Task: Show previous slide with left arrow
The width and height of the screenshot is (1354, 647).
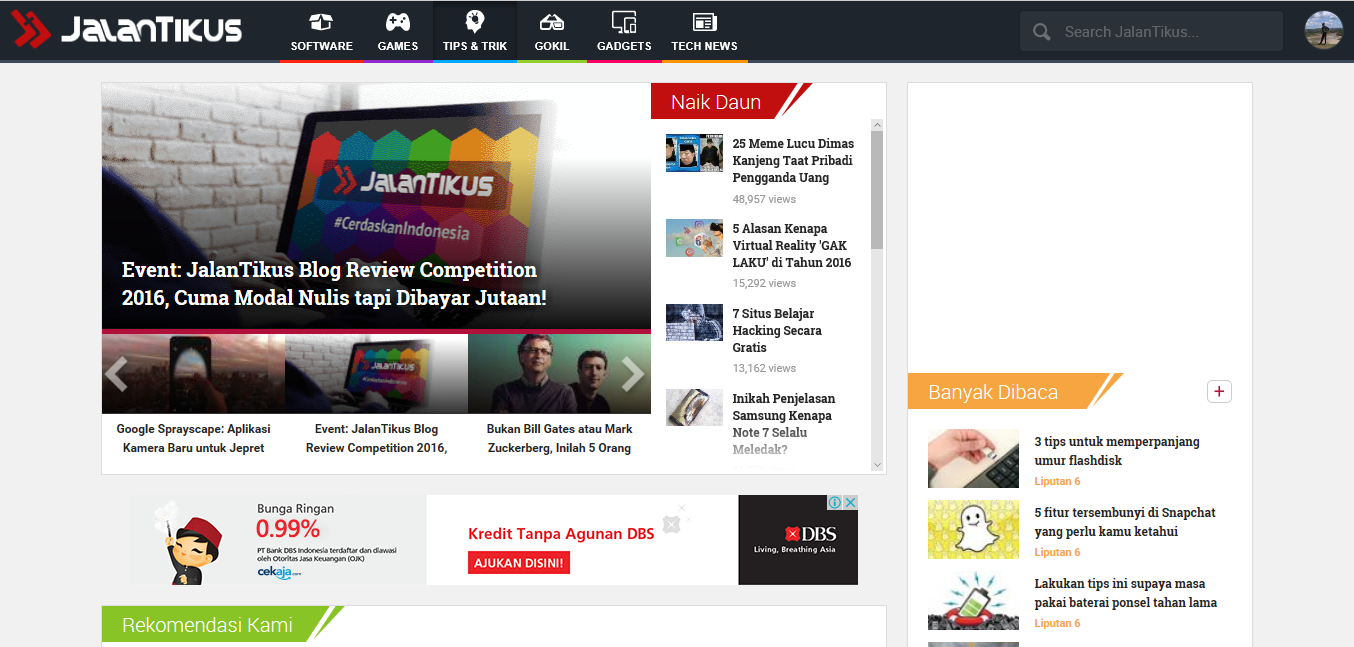Action: (116, 374)
